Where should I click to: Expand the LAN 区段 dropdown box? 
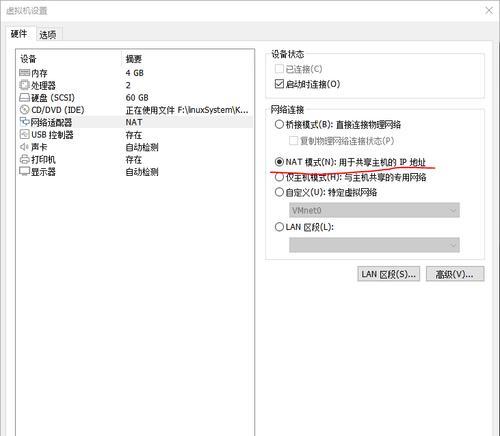[x=374, y=245]
